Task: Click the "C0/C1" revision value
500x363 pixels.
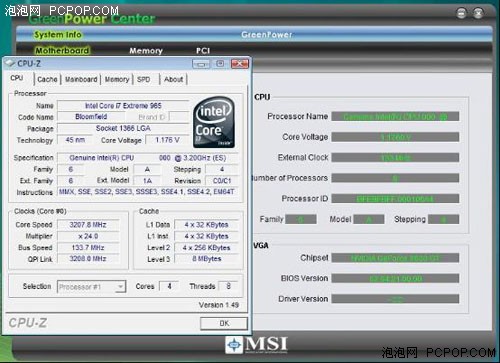Action: [222, 181]
